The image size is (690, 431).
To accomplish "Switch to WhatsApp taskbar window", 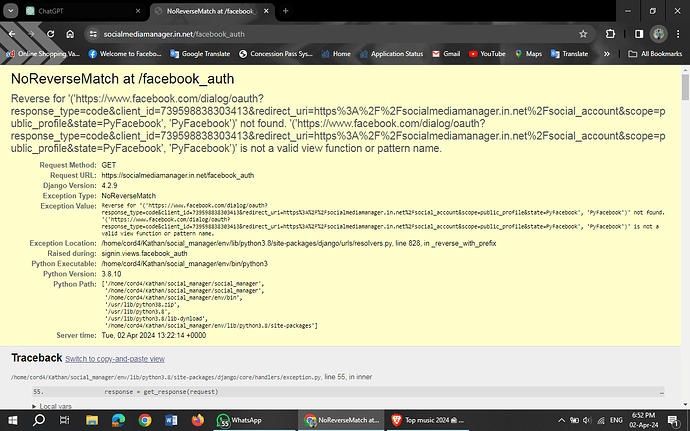I will point(254,420).
